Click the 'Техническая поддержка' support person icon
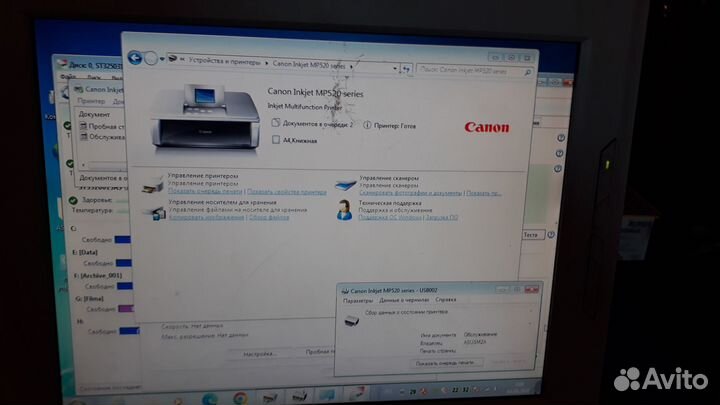This screenshot has height=405, width=720. [344, 210]
